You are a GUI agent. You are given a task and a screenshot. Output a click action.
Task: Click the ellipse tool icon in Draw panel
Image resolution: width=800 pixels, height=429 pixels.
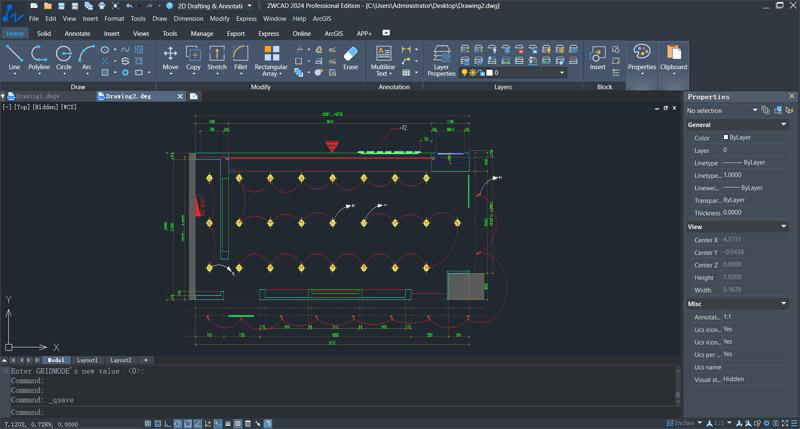click(105, 49)
